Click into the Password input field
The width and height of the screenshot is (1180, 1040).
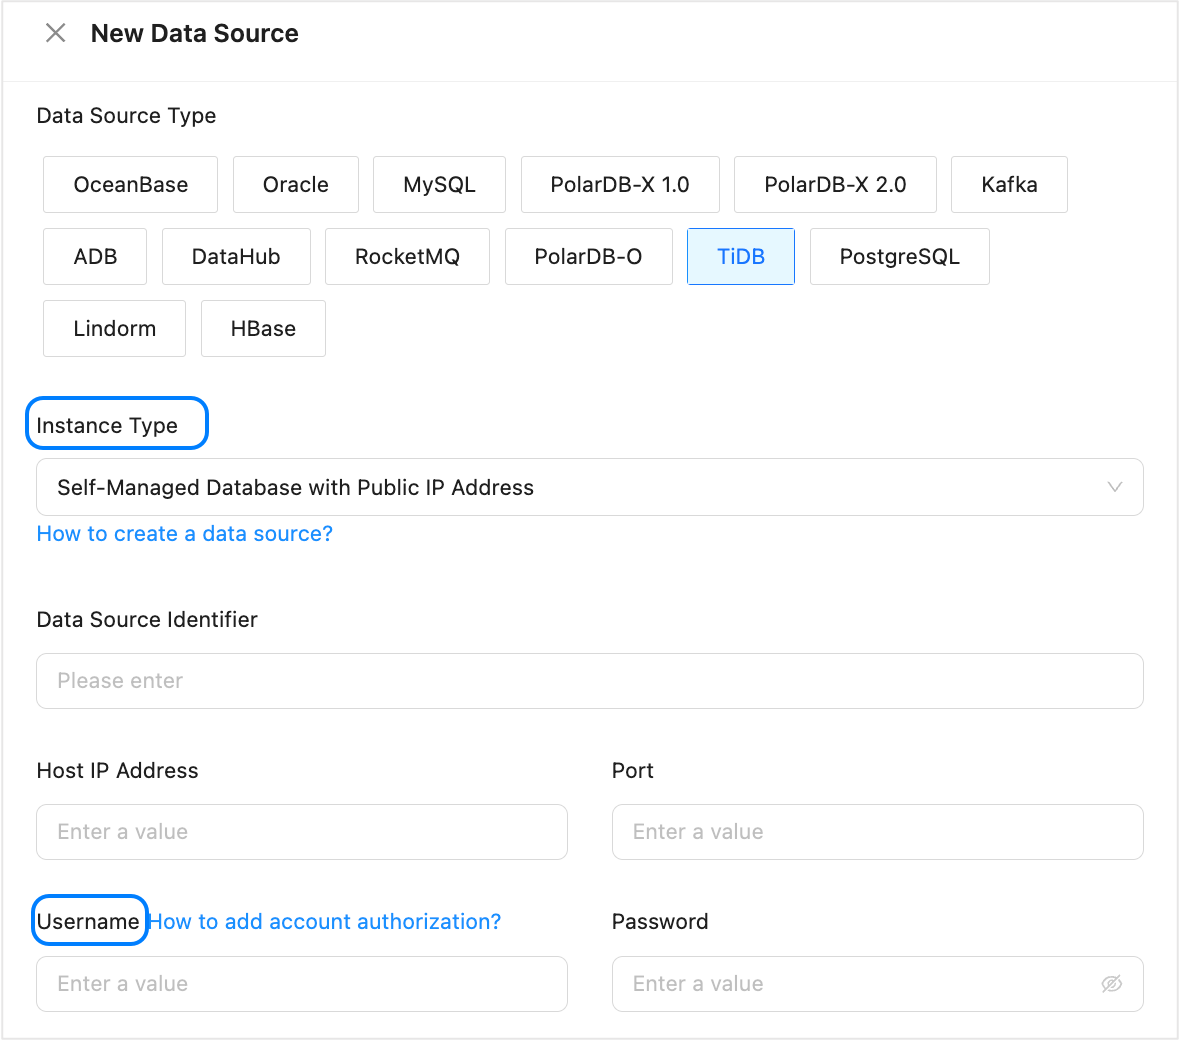pyautogui.click(x=877, y=984)
